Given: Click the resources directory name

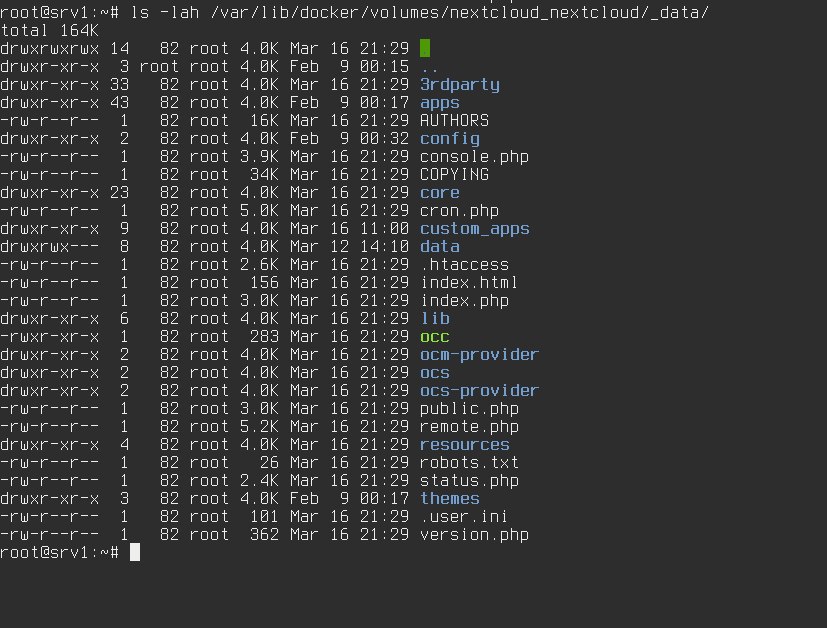Looking at the screenshot, I should click(464, 444).
